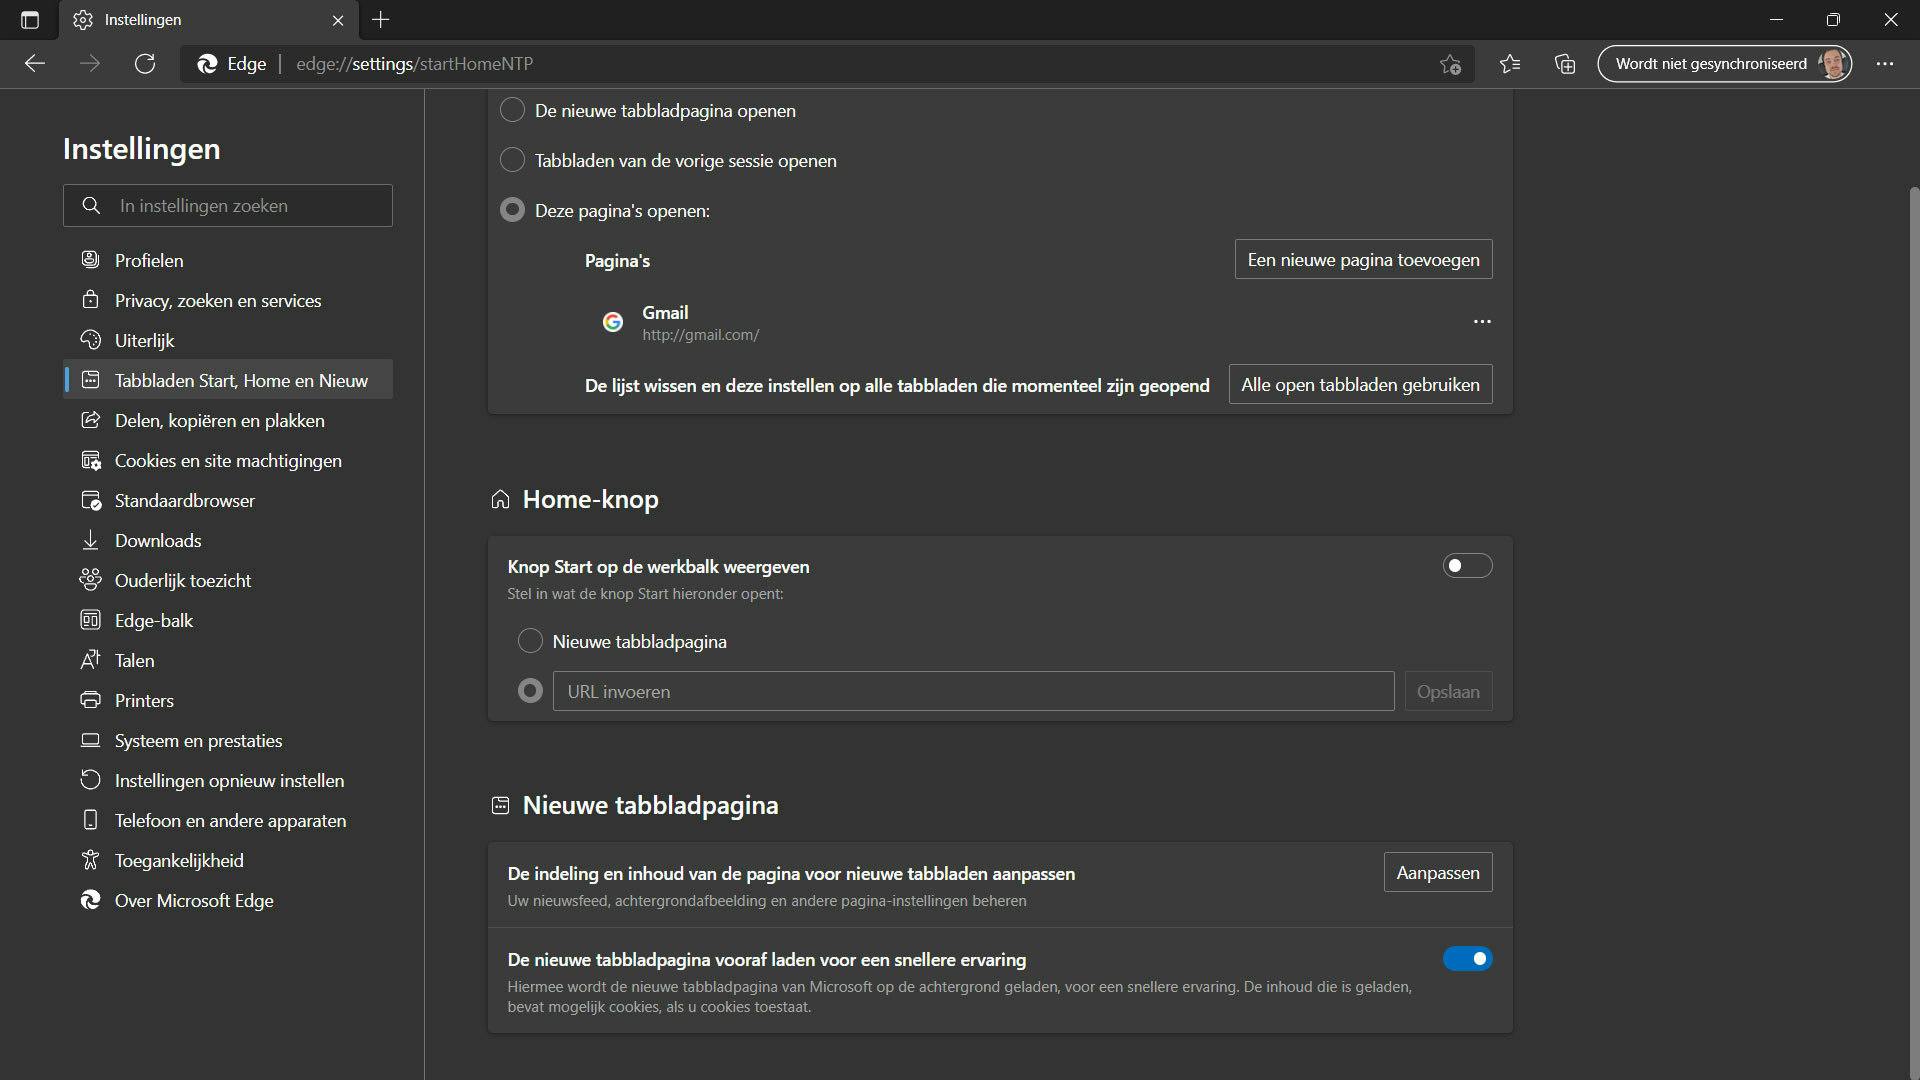Click the 'URL invoeren' input field
This screenshot has width=1920, height=1080.
[x=973, y=692]
